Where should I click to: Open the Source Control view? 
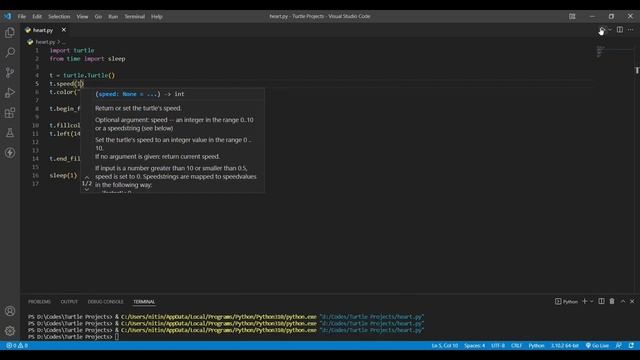[10, 72]
